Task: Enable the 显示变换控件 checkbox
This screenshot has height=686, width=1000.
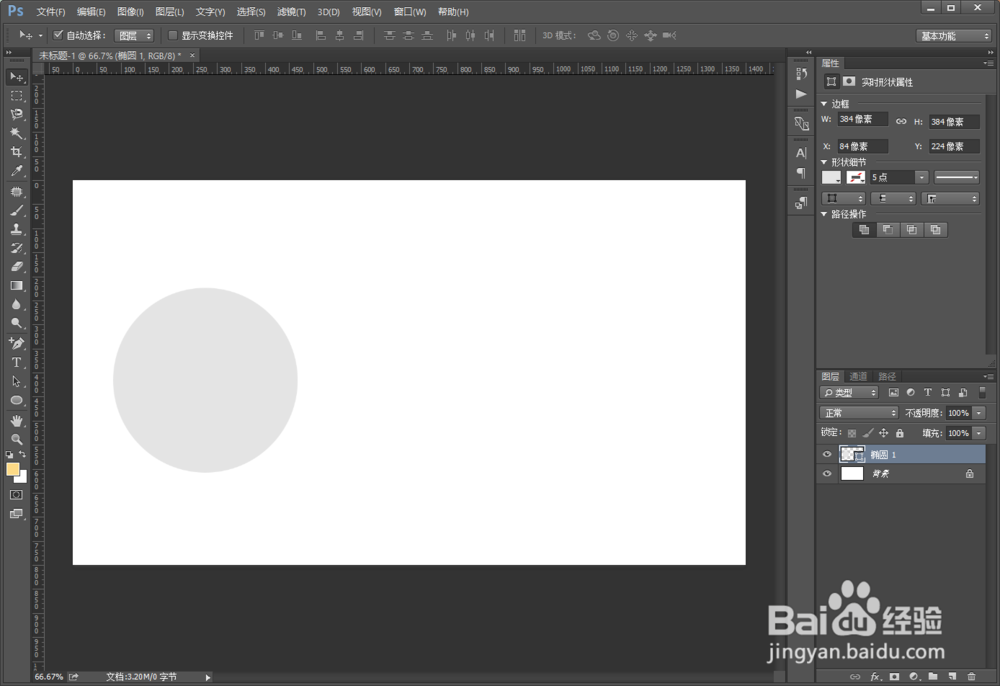Action: click(x=172, y=35)
